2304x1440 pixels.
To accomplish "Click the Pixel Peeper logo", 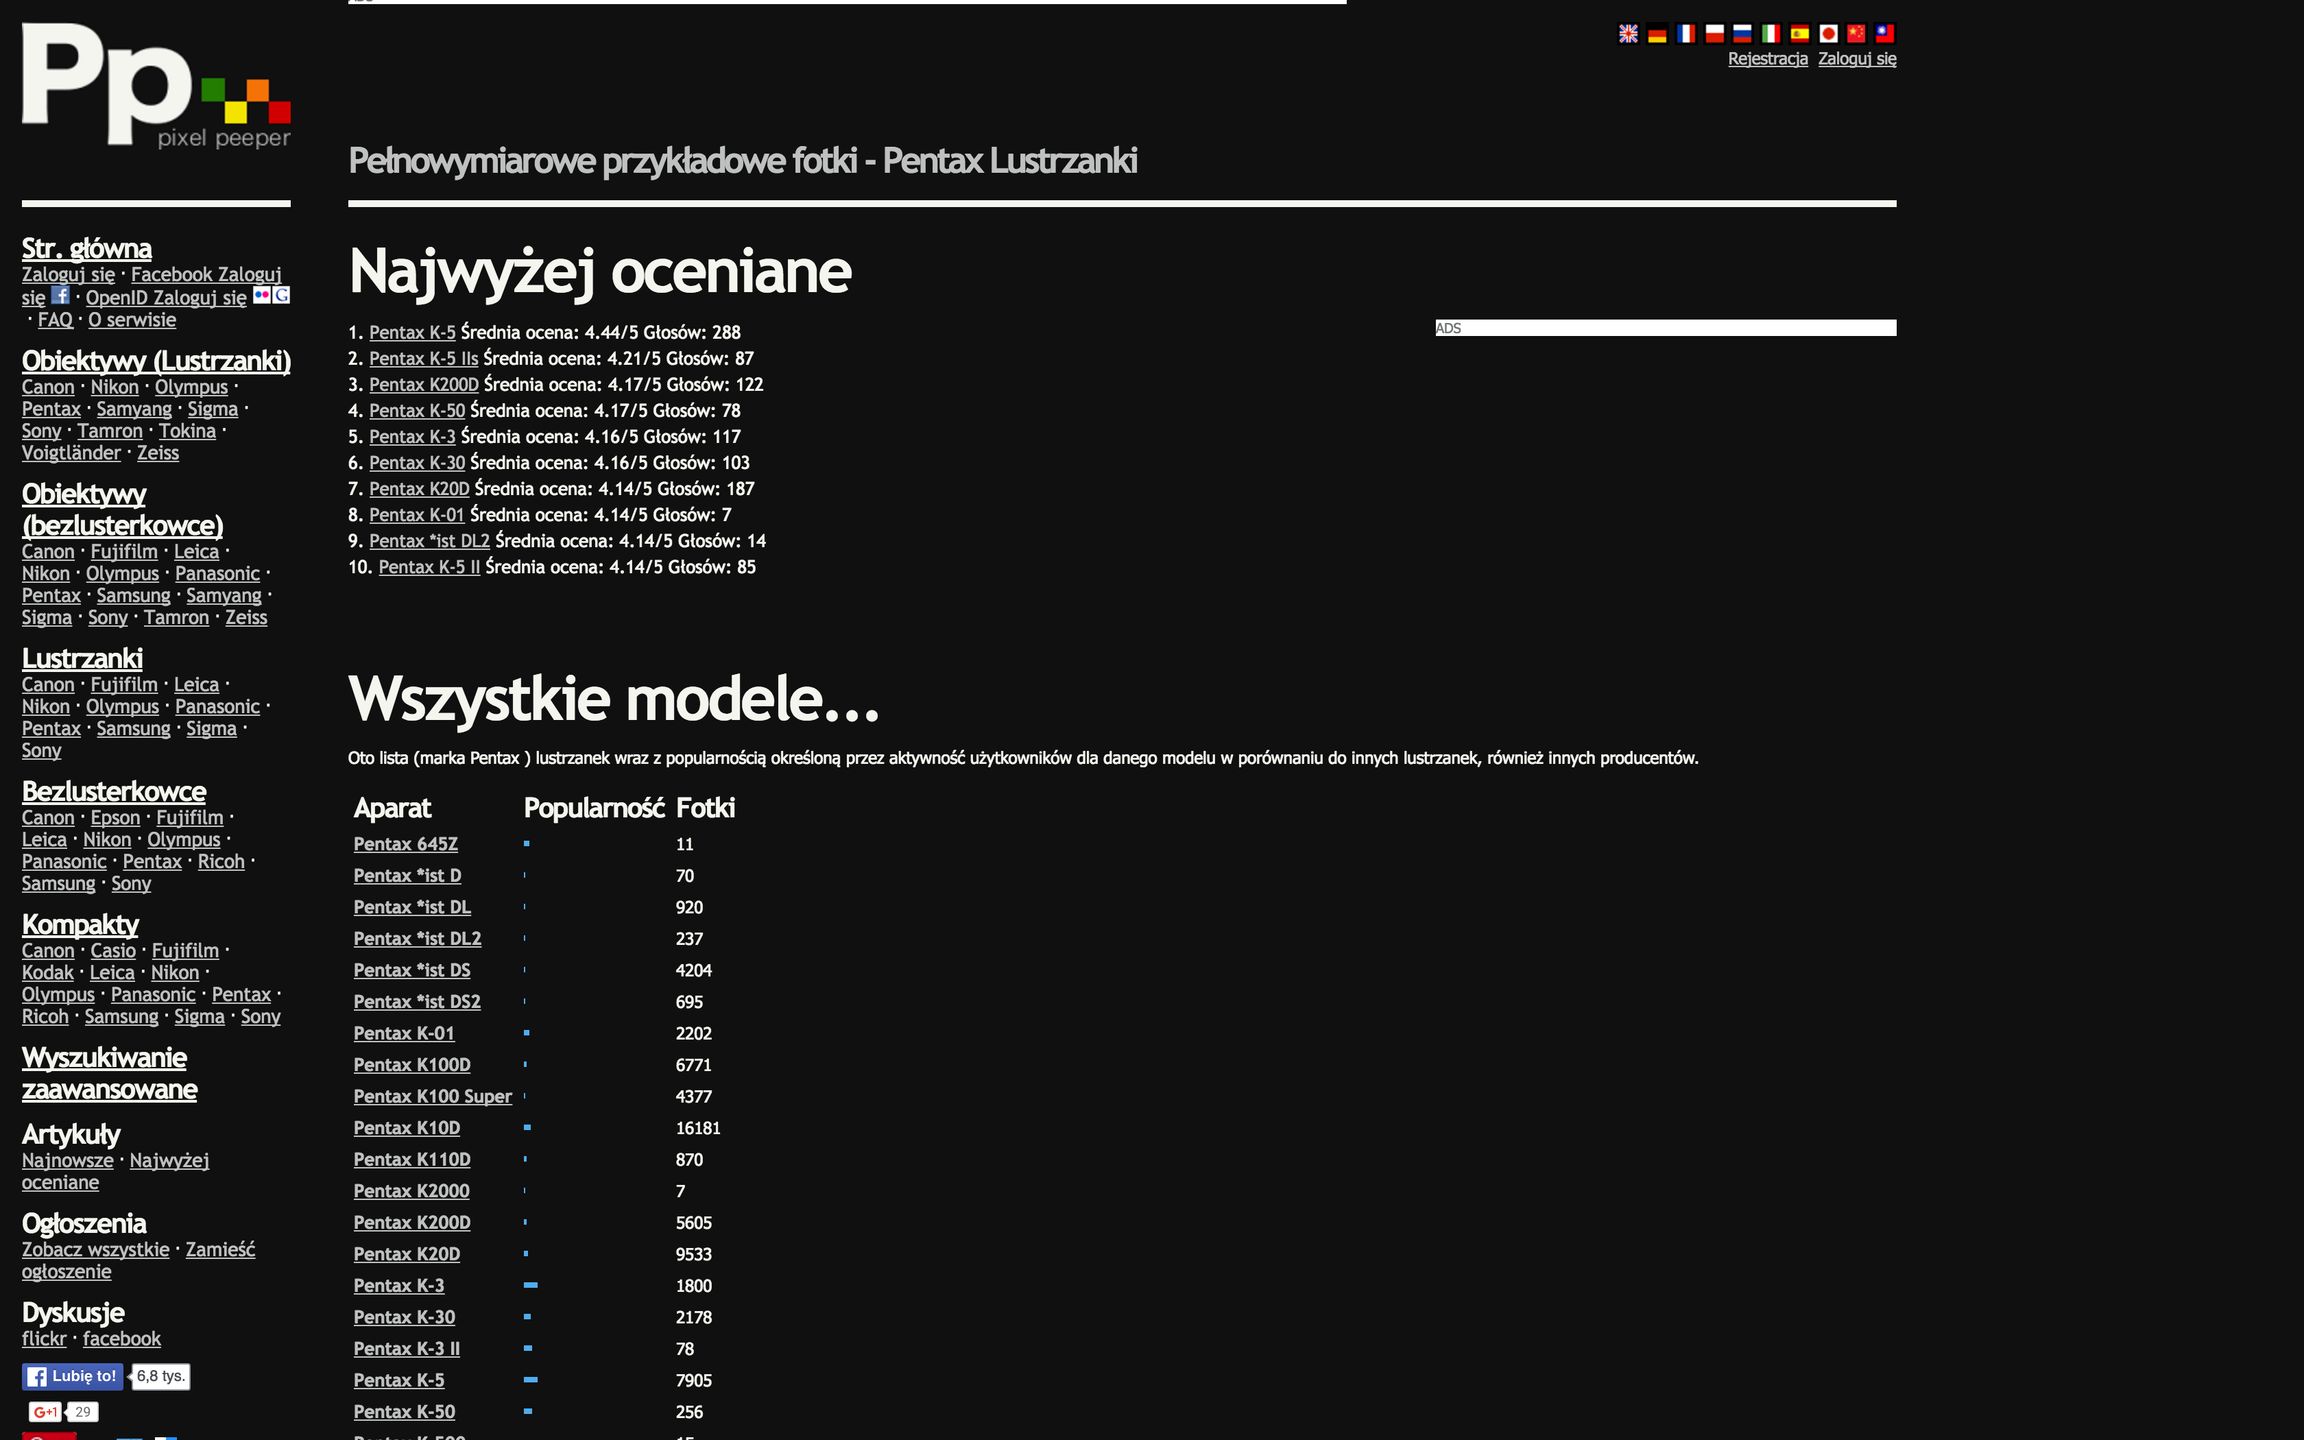I will pos(156,86).
